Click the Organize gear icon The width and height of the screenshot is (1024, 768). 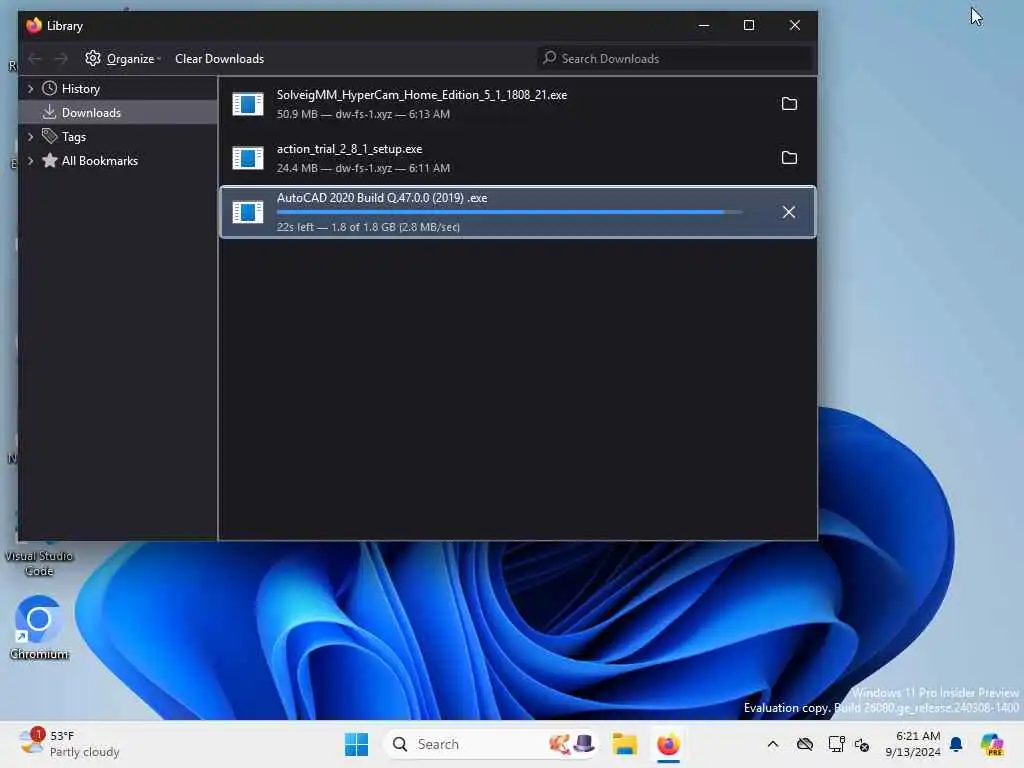pos(93,58)
